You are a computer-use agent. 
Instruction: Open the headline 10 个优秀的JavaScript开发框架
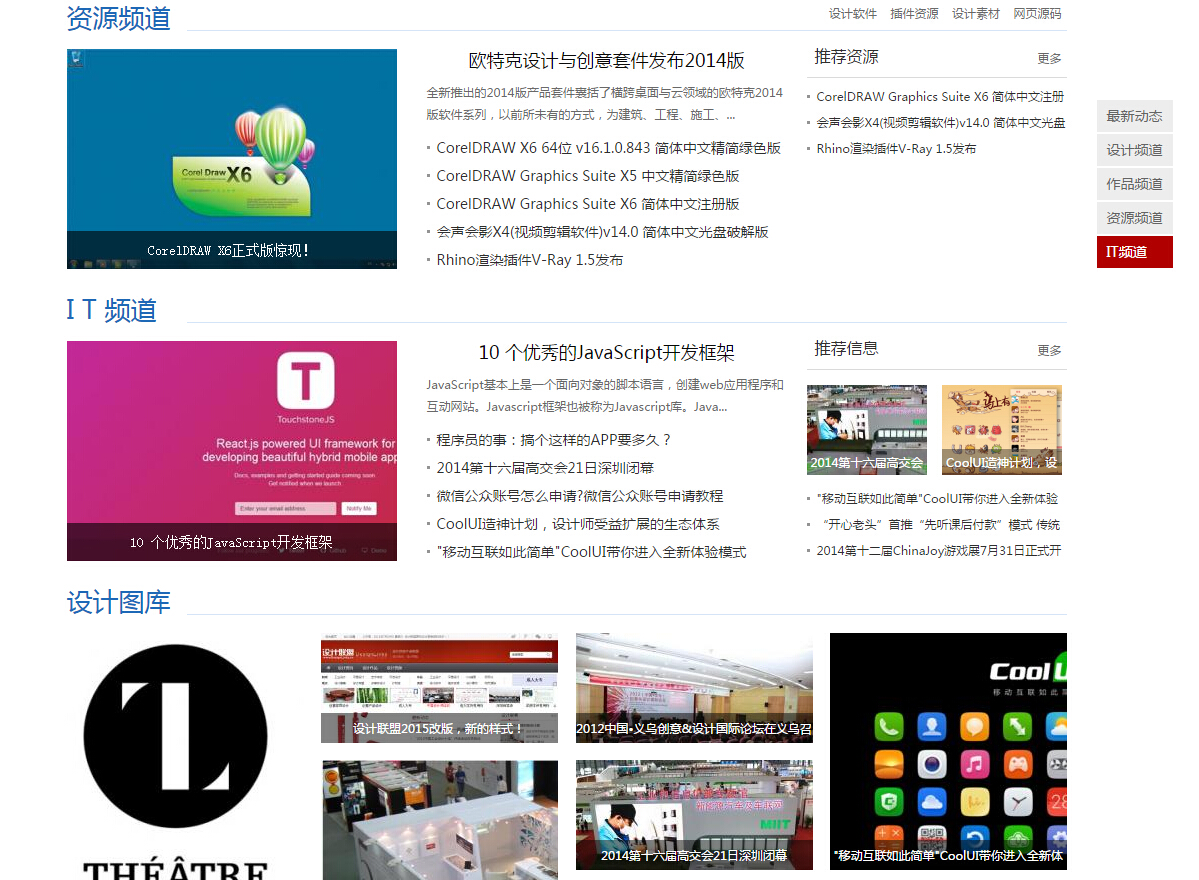[x=606, y=352]
